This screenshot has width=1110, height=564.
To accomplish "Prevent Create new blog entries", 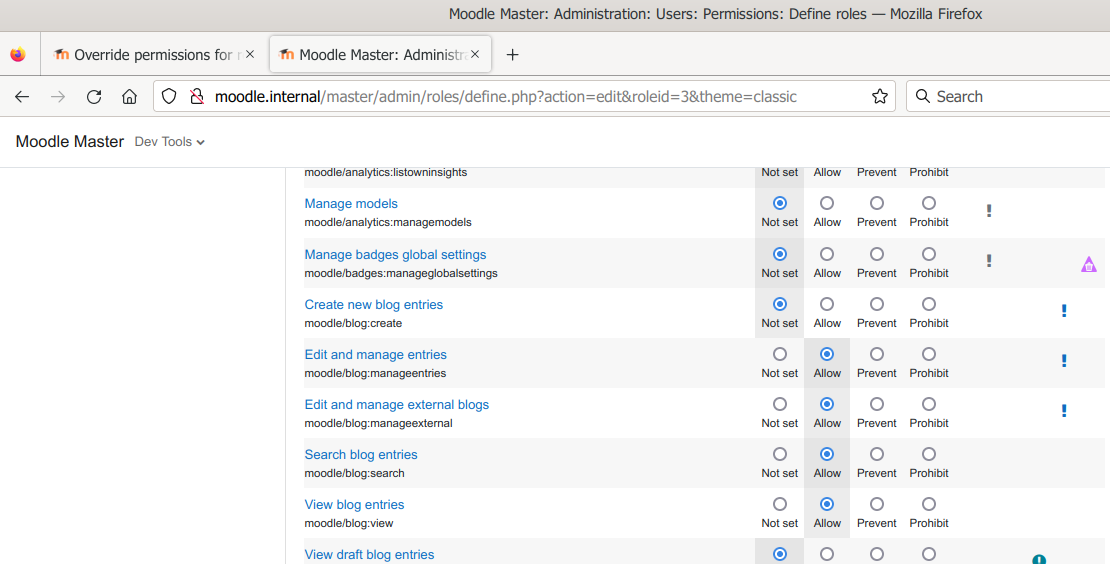I will point(876,304).
